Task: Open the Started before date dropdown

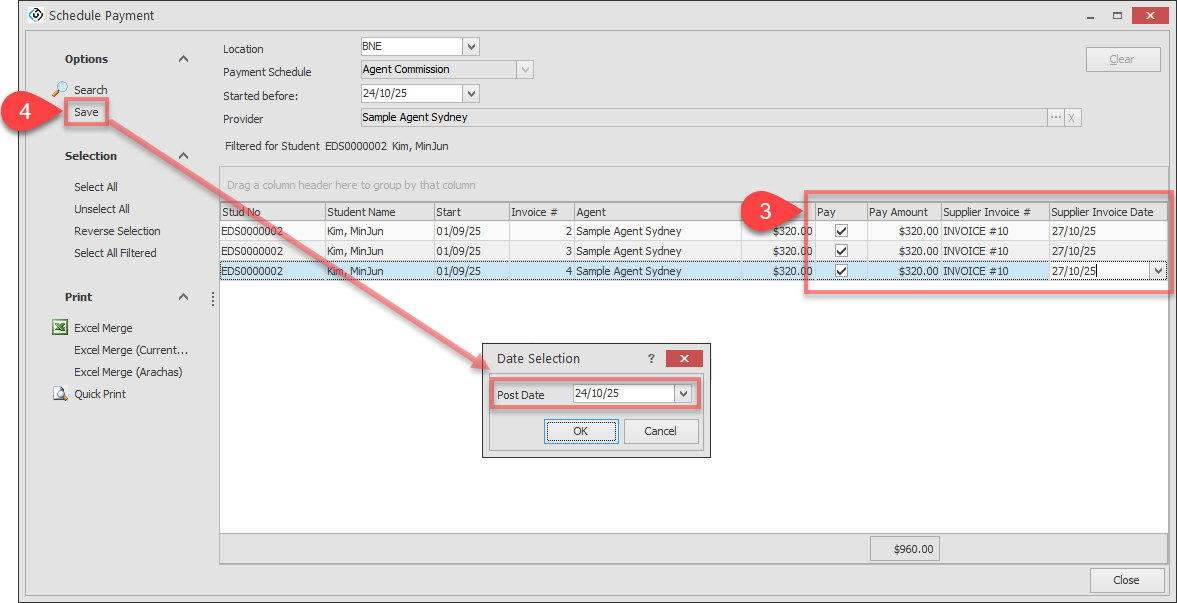Action: tap(471, 93)
